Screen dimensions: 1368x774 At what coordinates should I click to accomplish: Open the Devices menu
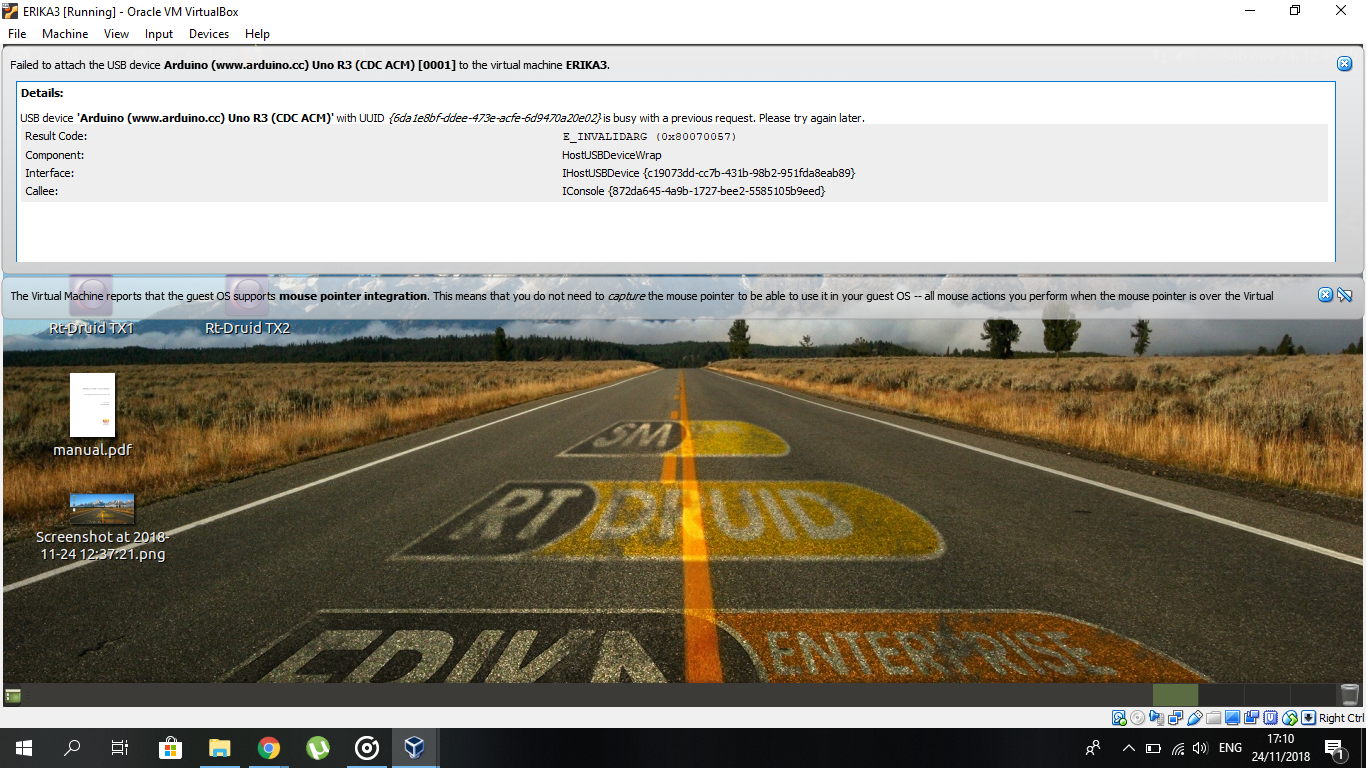click(209, 34)
